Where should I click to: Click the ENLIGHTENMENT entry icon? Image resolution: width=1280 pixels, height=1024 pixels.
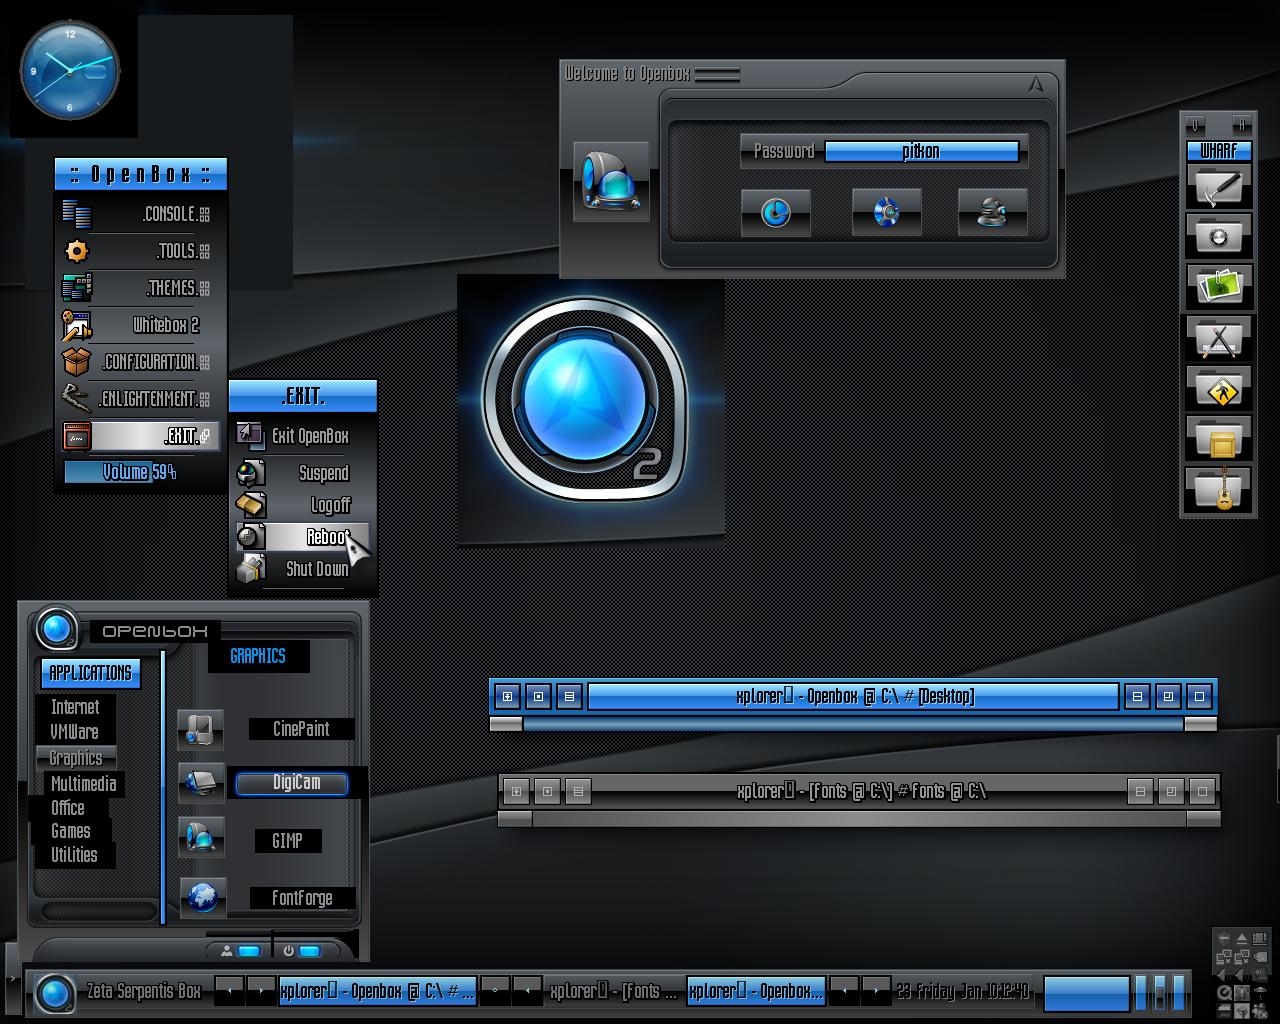click(76, 399)
